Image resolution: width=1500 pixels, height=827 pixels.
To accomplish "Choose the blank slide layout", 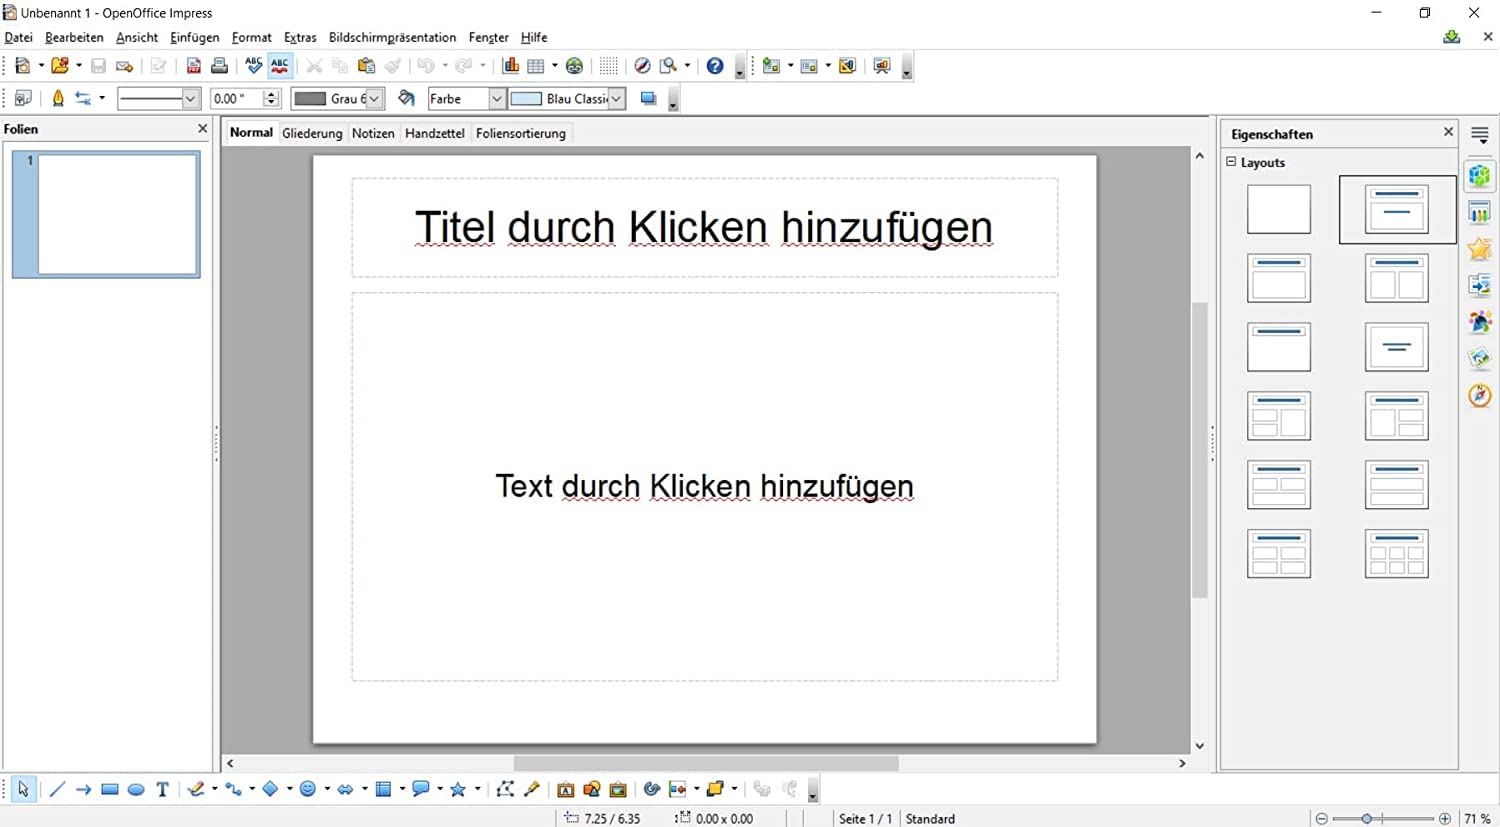I will 1279,209.
